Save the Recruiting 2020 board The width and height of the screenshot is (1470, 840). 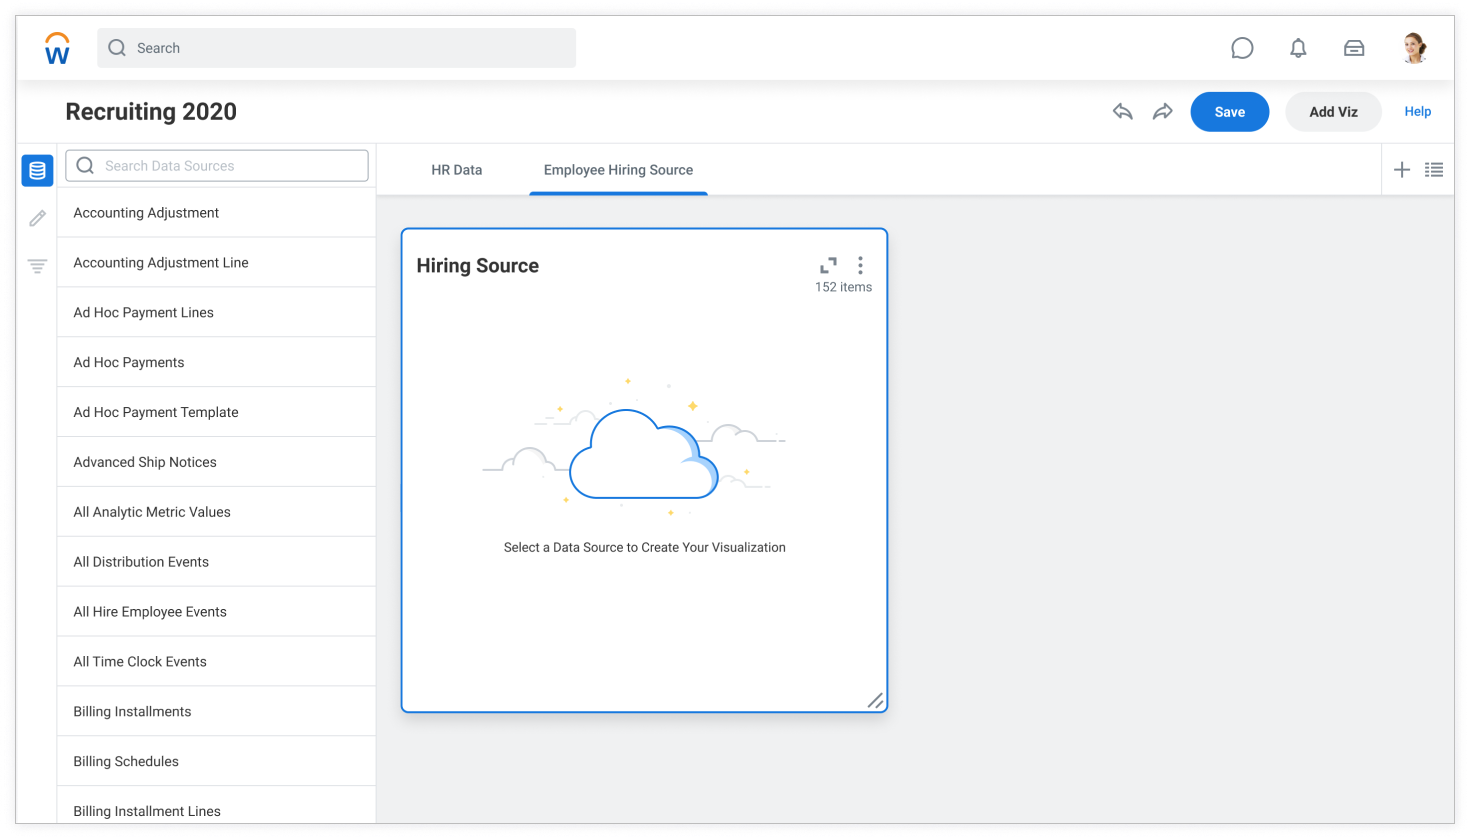[x=1230, y=112]
